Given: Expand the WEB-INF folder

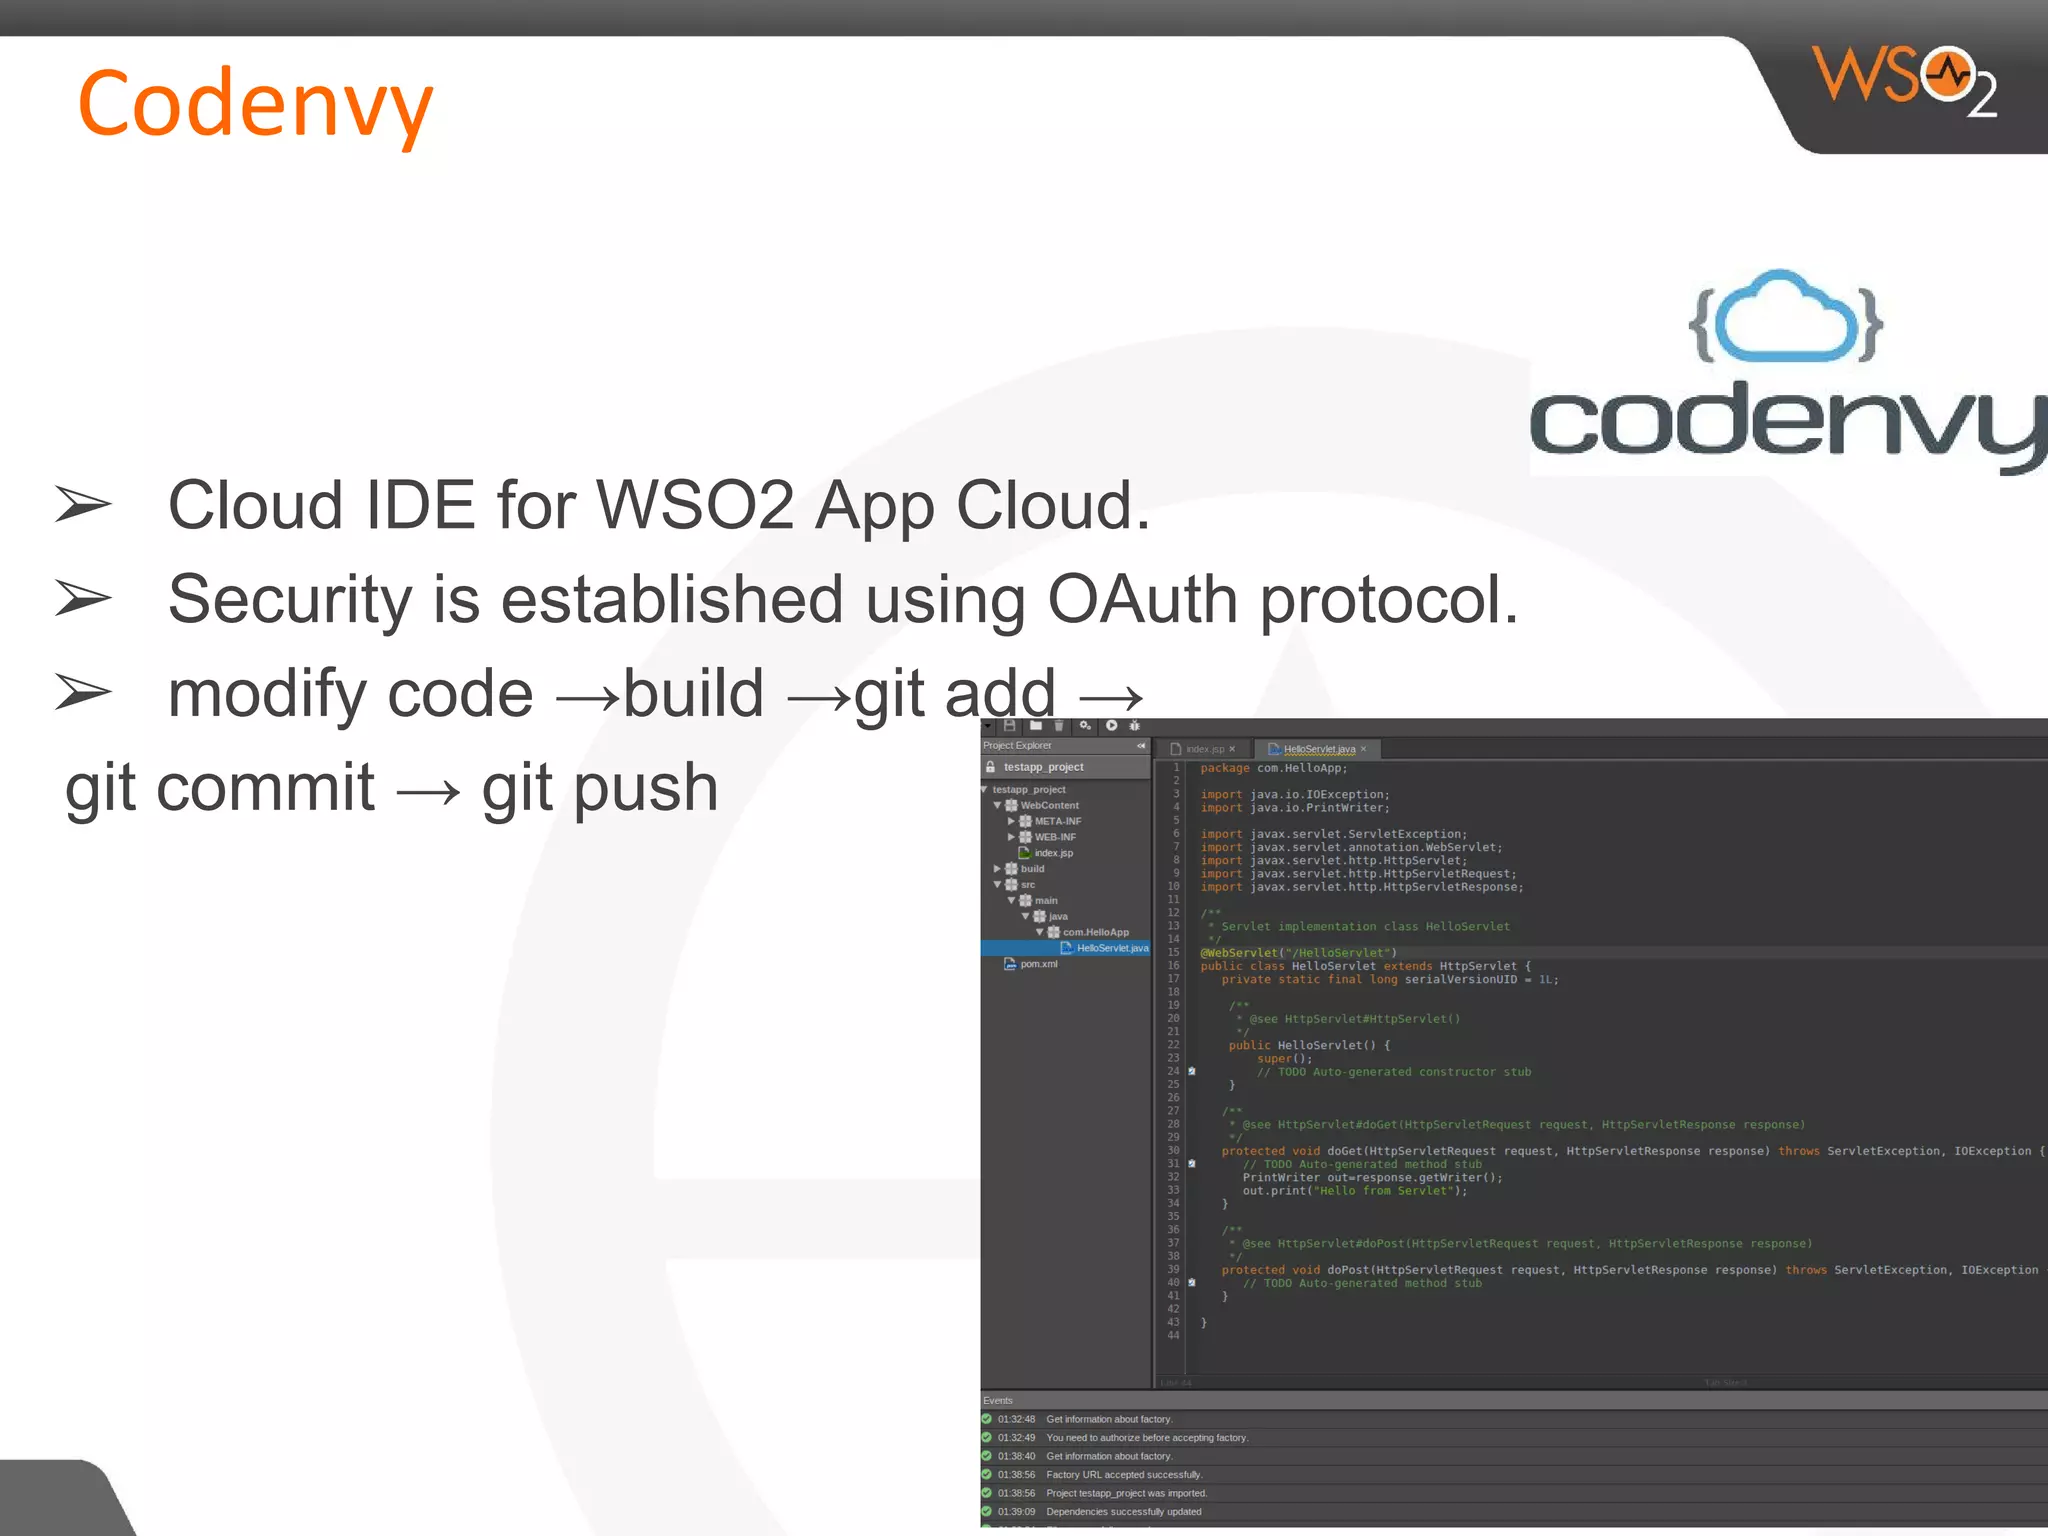Looking at the screenshot, I should (x=1011, y=837).
